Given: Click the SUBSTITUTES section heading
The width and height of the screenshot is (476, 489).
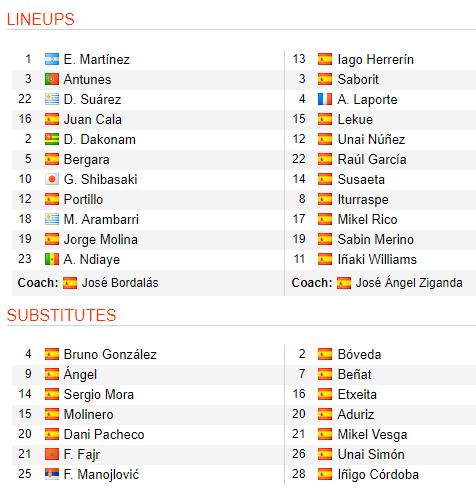Looking at the screenshot, I should click(61, 315).
